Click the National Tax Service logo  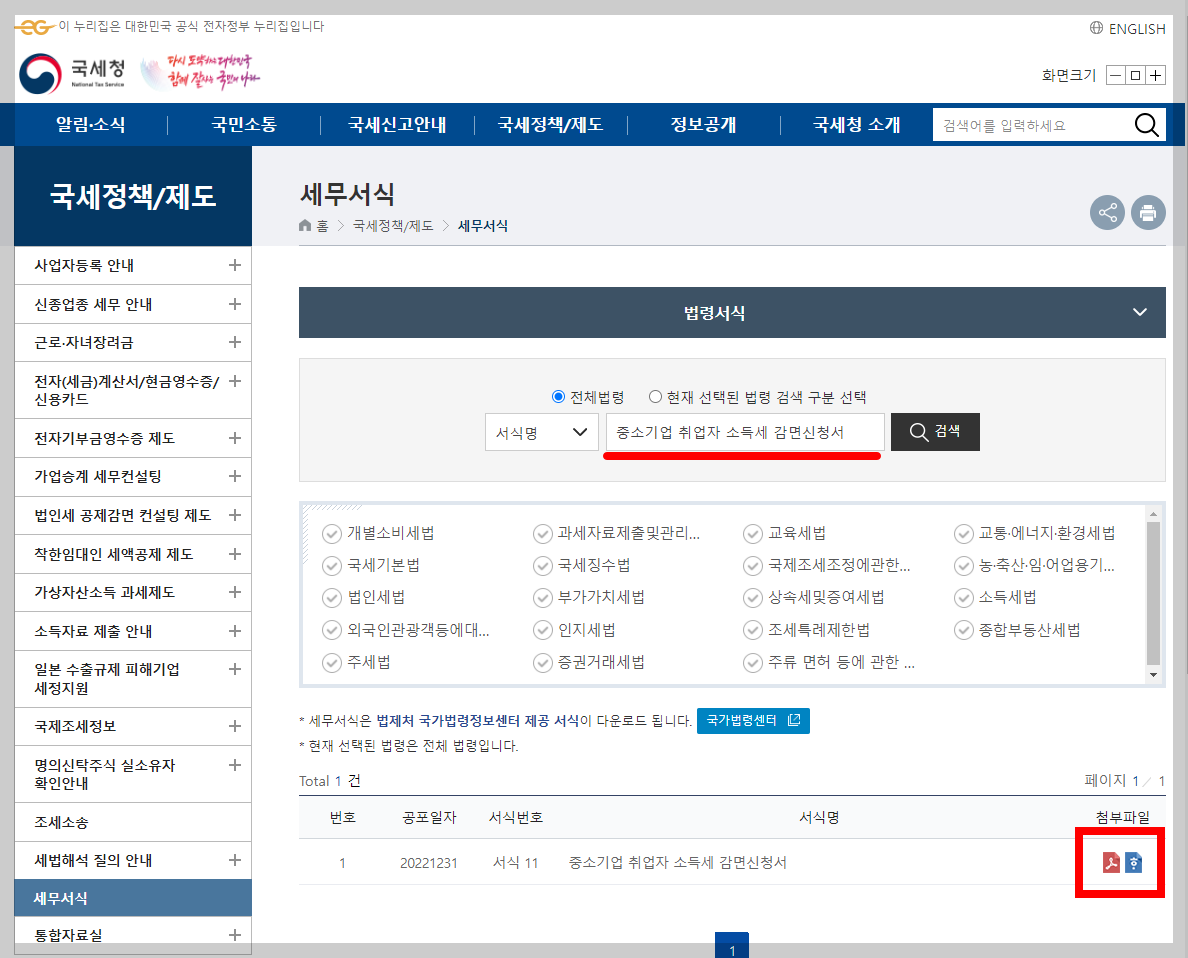coord(73,73)
